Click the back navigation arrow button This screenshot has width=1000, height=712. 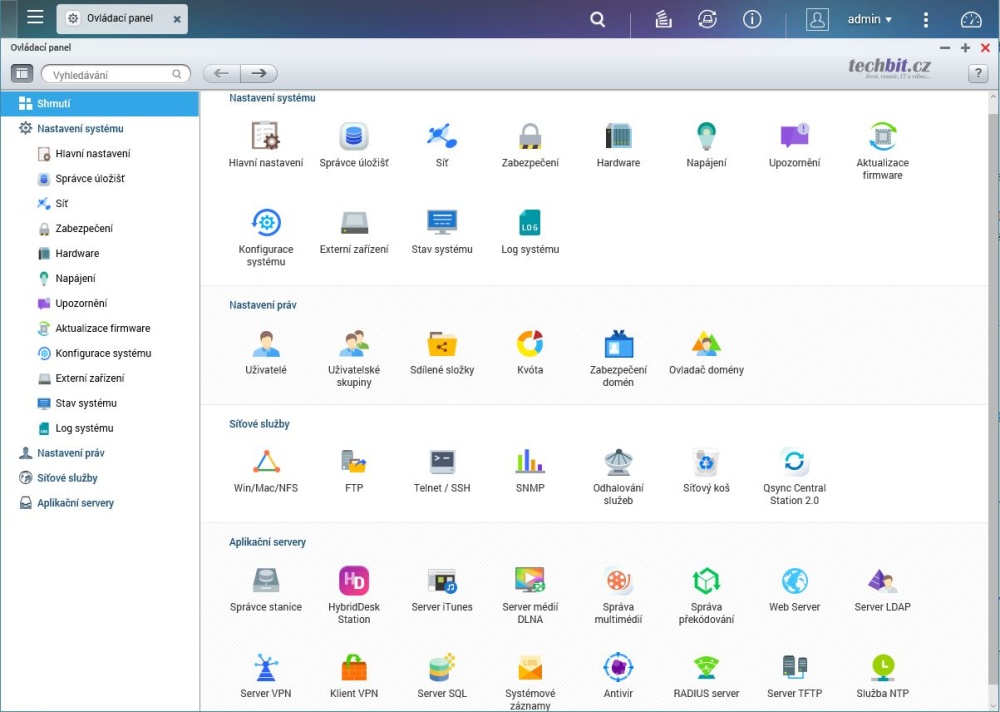(x=222, y=74)
